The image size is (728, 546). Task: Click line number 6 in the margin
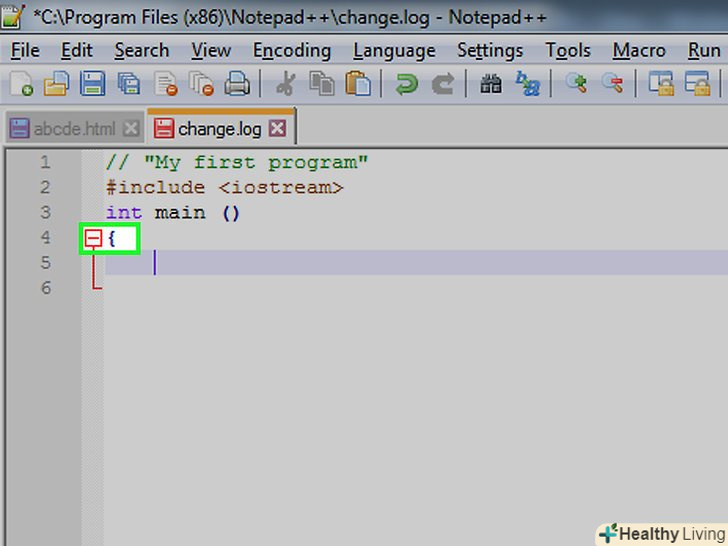point(45,288)
